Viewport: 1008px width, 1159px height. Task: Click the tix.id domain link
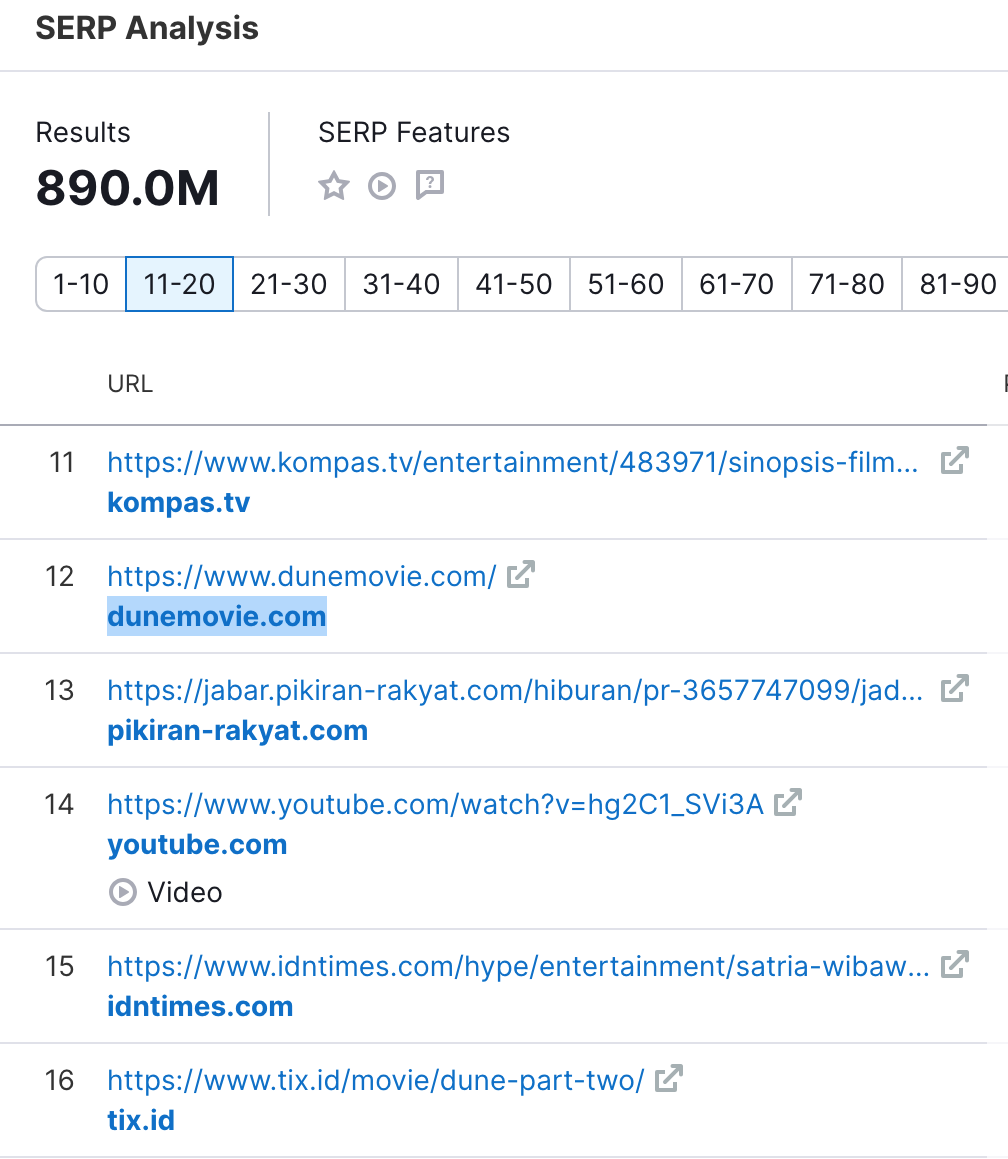pos(141,1121)
